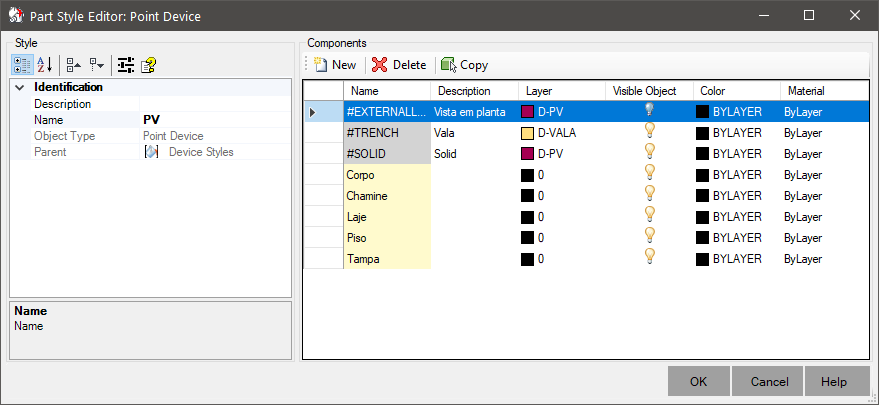Open the D-VALA layer cell for #TRENCH
This screenshot has width=879, height=405.
(x=562, y=133)
